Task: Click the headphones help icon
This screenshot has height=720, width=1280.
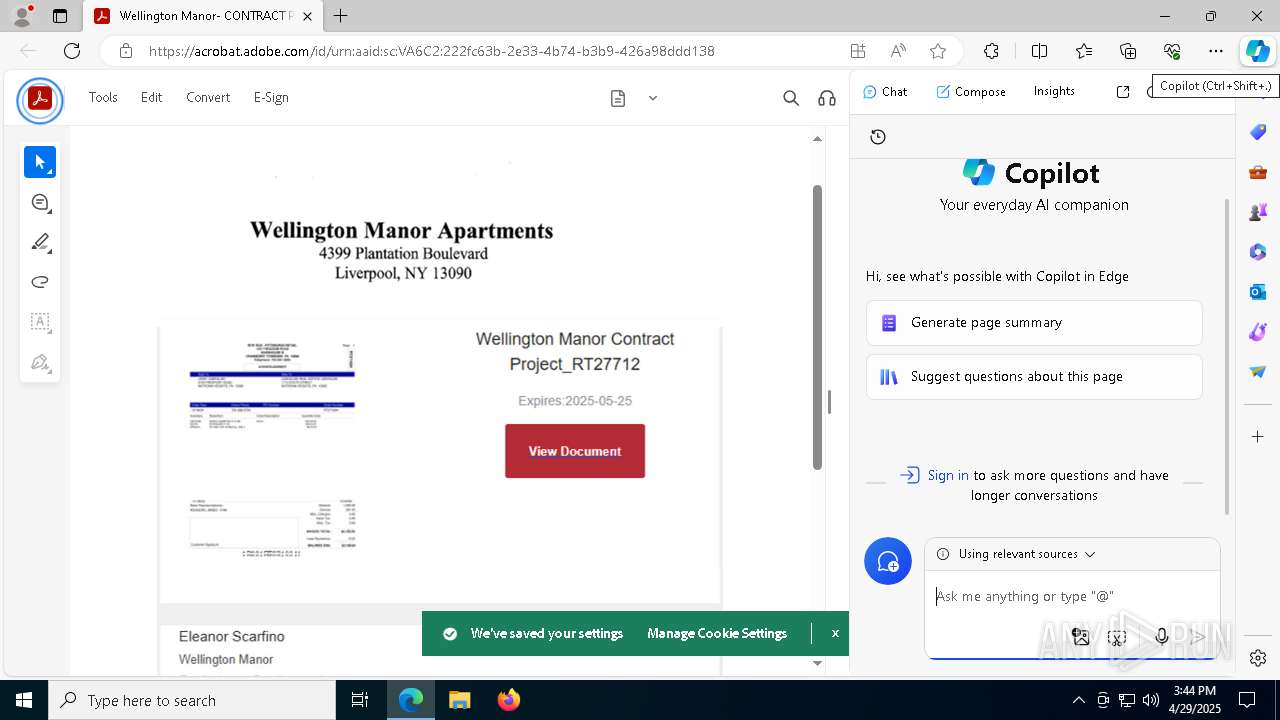Action: click(827, 98)
